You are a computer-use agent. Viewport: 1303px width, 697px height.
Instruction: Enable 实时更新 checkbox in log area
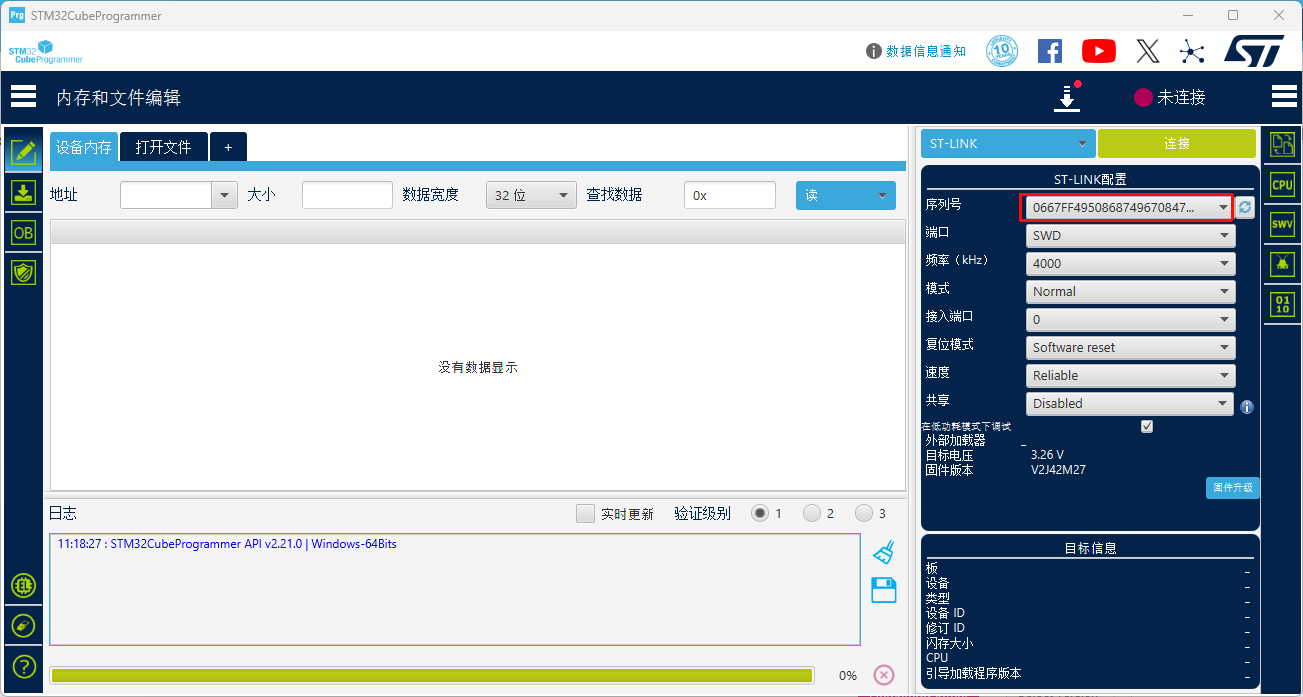point(585,512)
